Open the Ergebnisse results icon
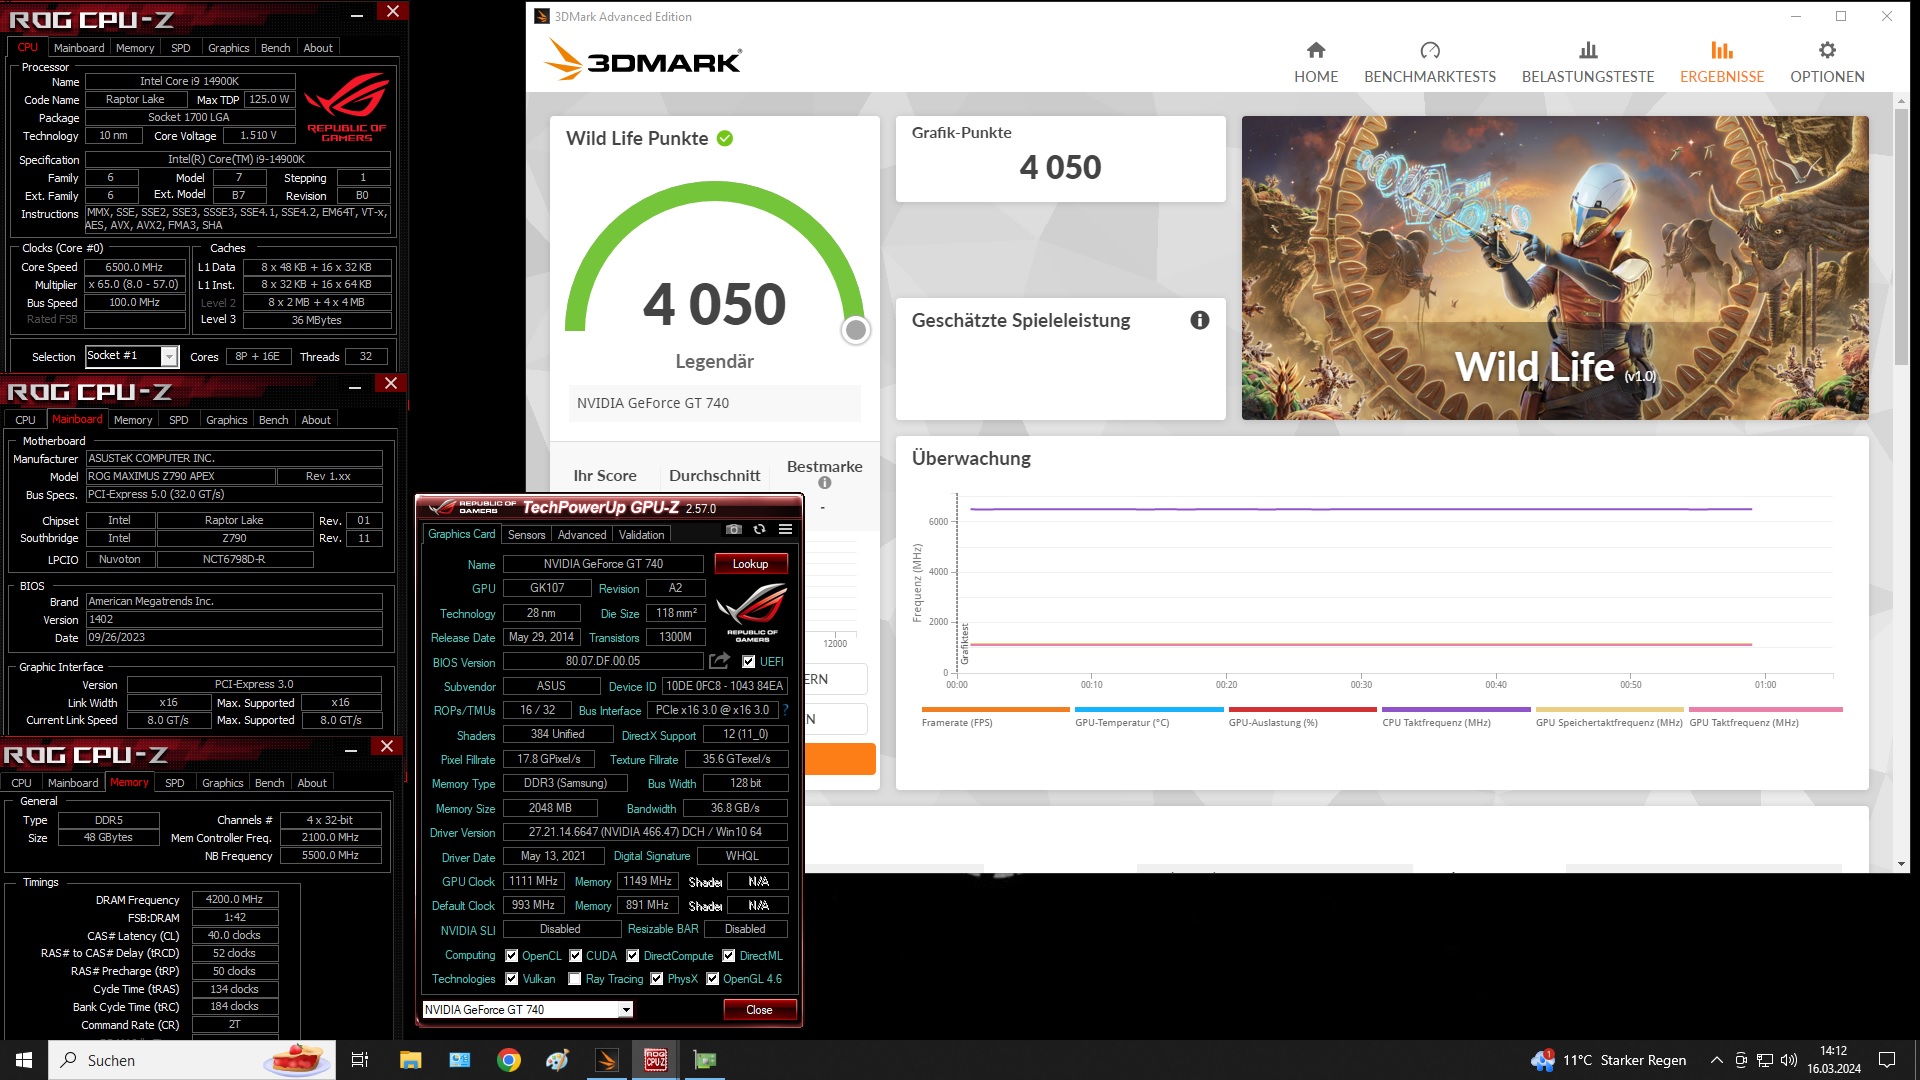 point(1722,50)
